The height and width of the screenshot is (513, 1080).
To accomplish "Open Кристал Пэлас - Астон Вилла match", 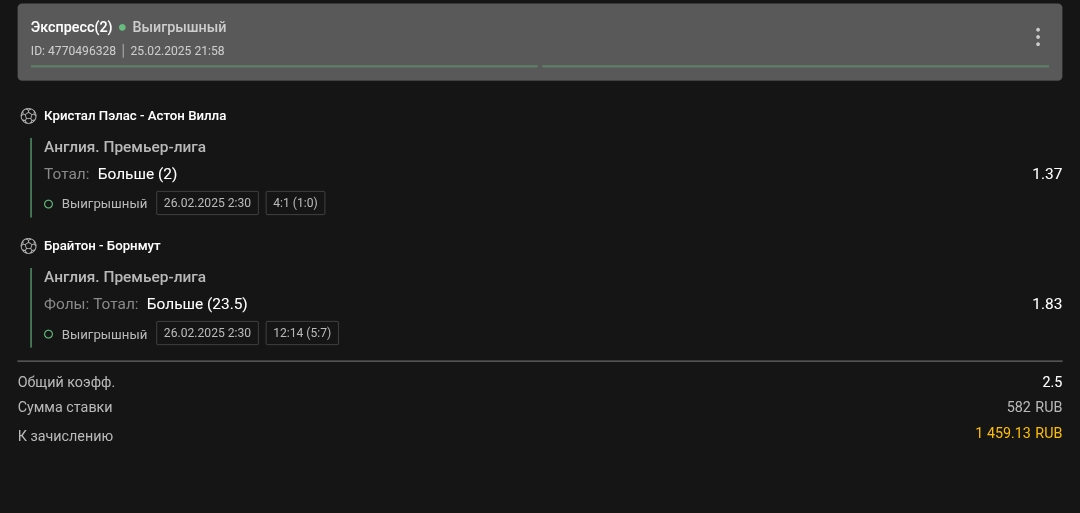I will click(x=135, y=116).
